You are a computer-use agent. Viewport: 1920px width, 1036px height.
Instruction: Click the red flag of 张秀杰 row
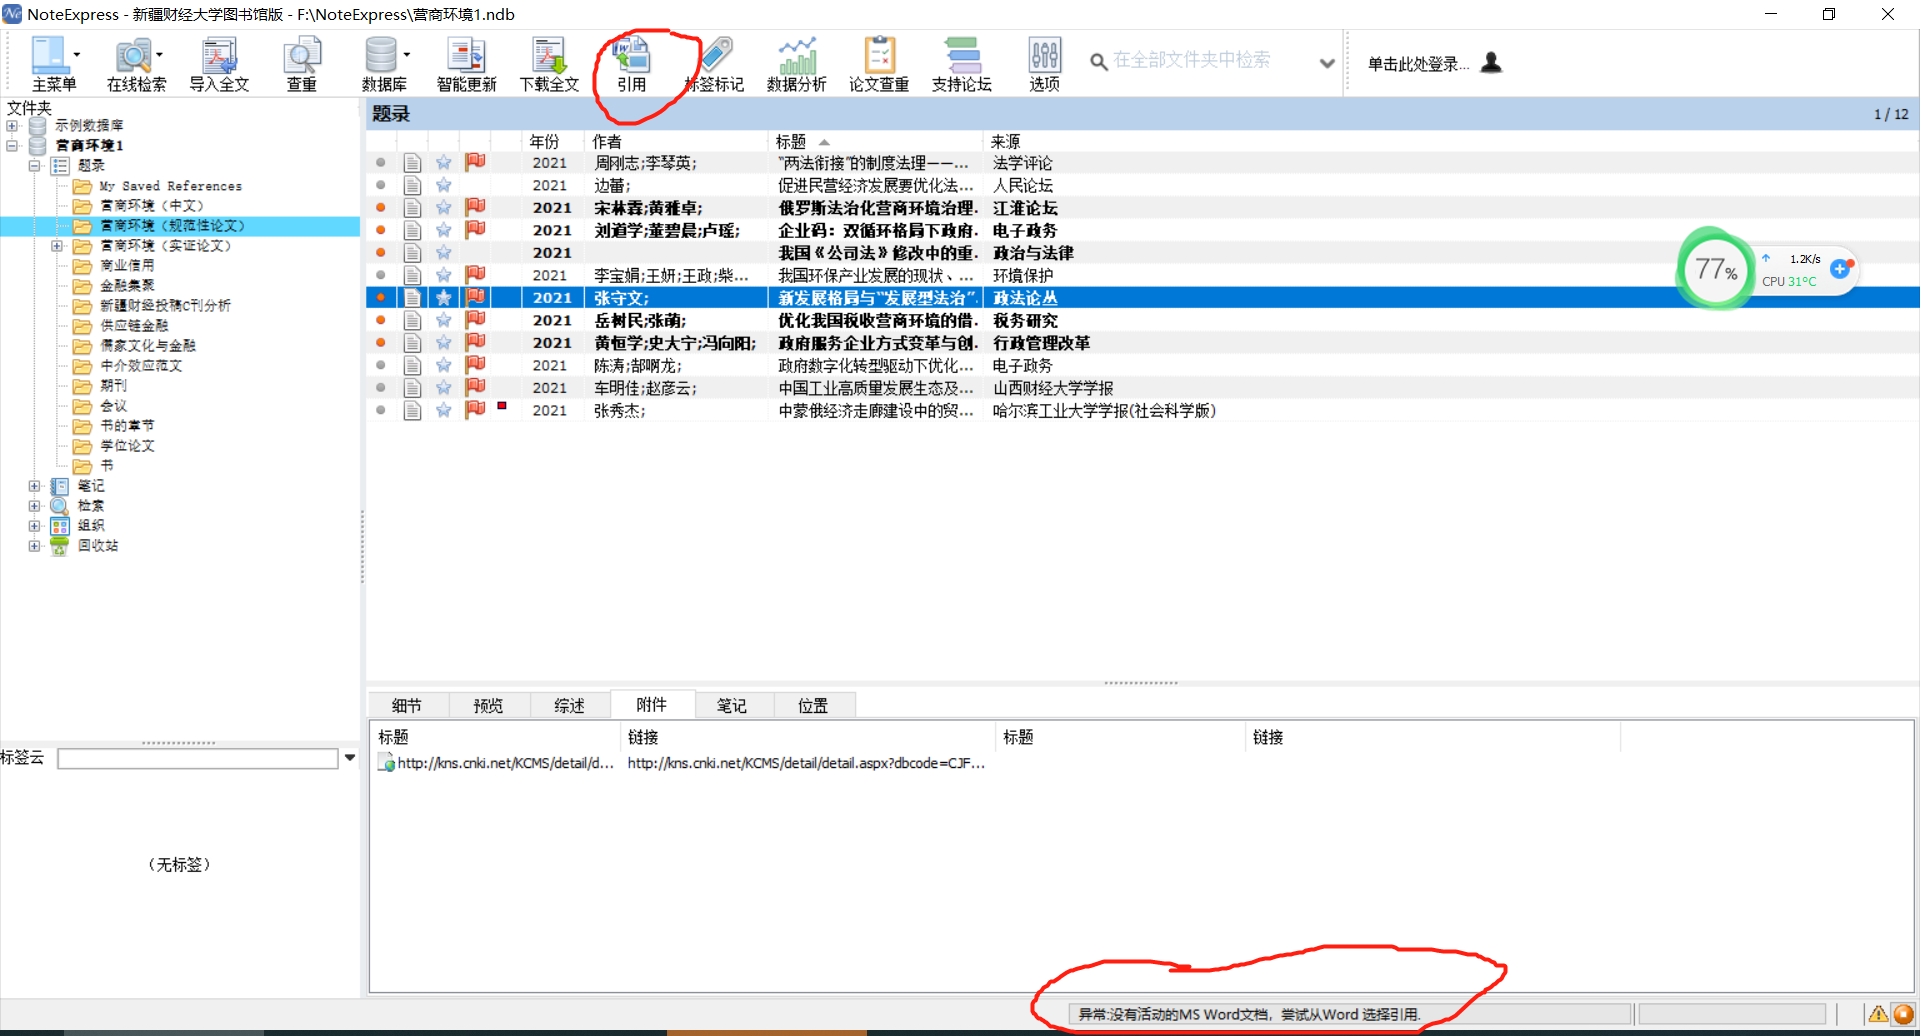click(475, 410)
